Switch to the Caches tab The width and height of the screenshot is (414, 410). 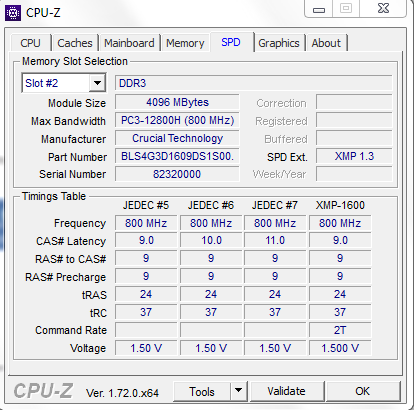click(75, 43)
